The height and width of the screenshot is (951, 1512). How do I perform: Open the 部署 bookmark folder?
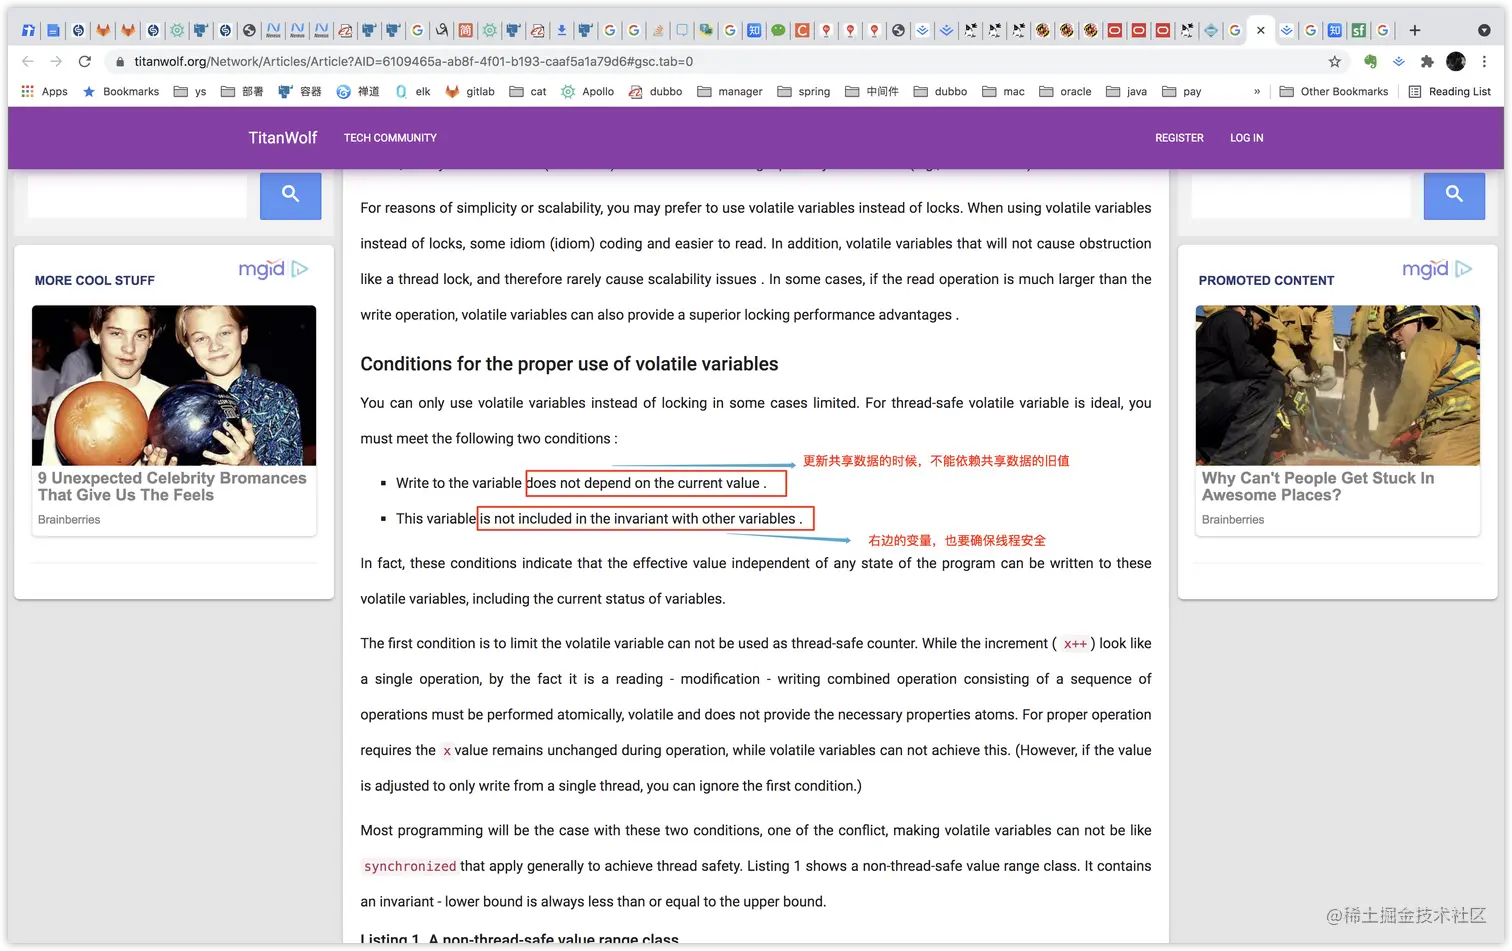242,91
